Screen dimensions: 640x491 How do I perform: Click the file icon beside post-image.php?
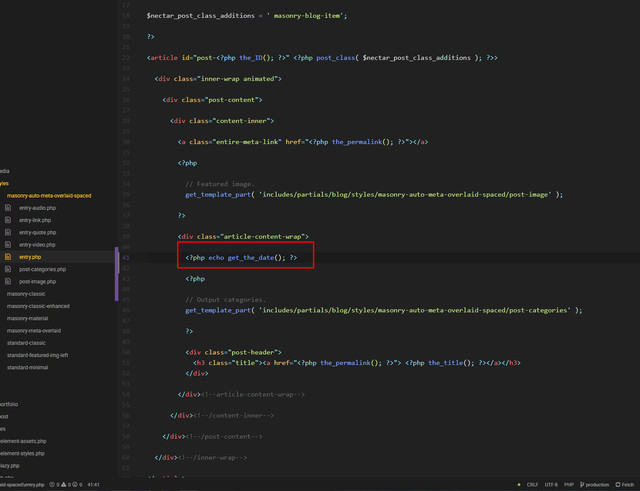point(8,281)
